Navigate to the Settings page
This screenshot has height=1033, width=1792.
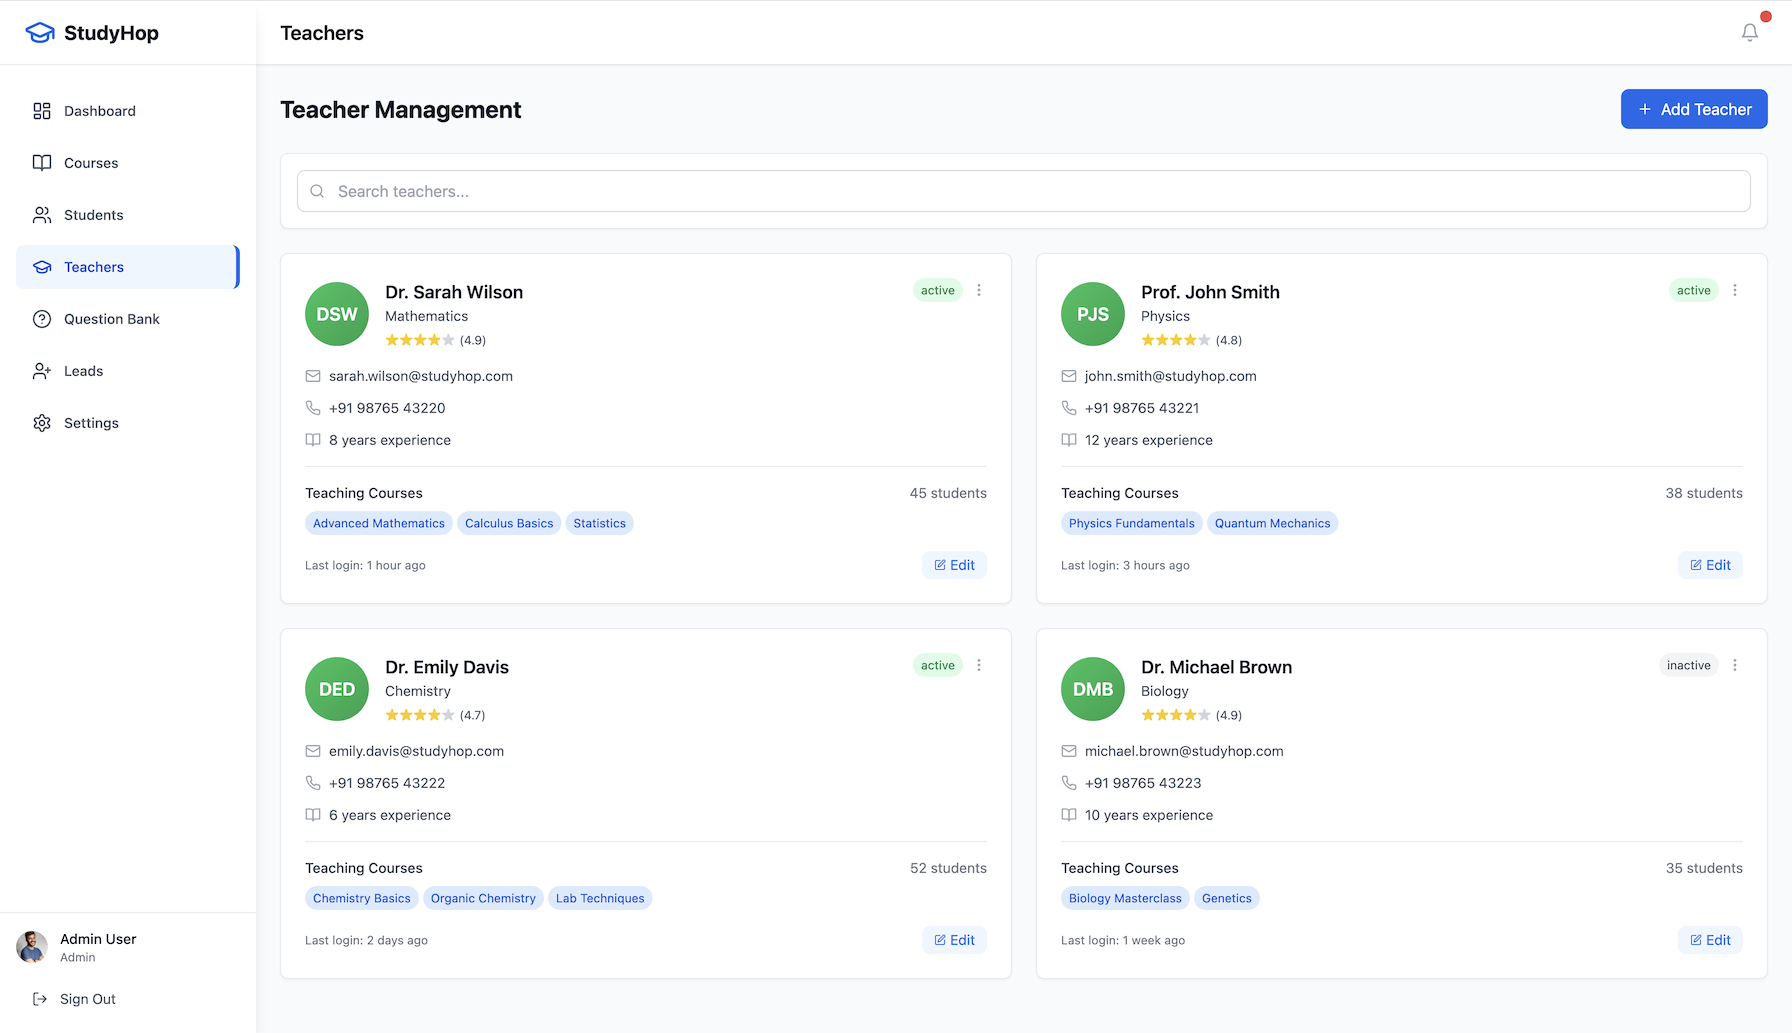coord(91,423)
